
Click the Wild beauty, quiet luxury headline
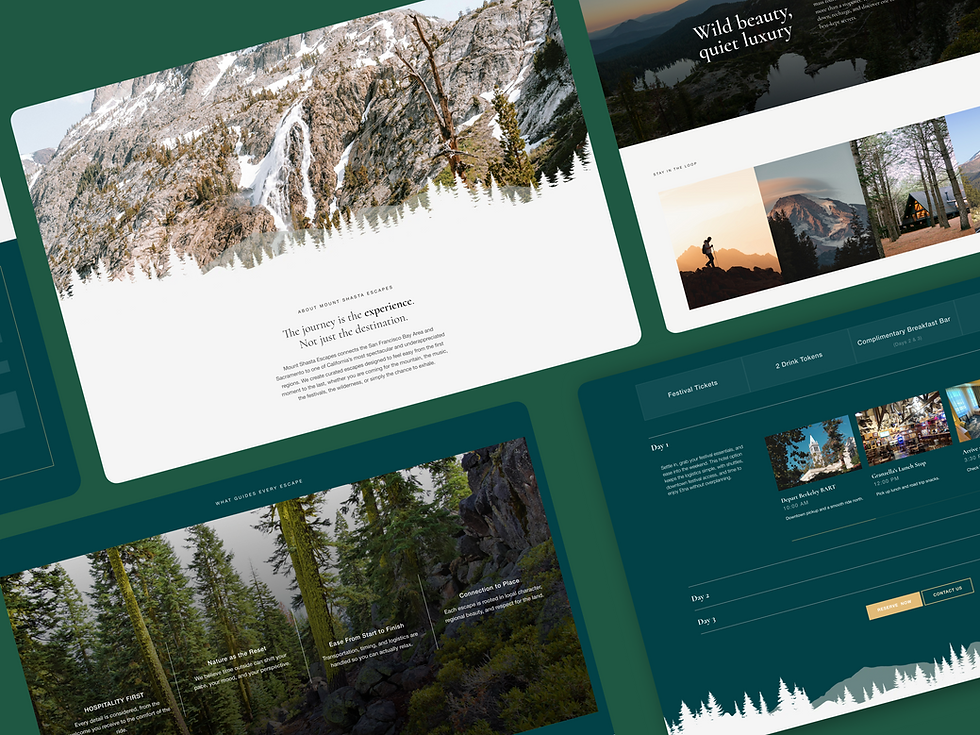[743, 32]
